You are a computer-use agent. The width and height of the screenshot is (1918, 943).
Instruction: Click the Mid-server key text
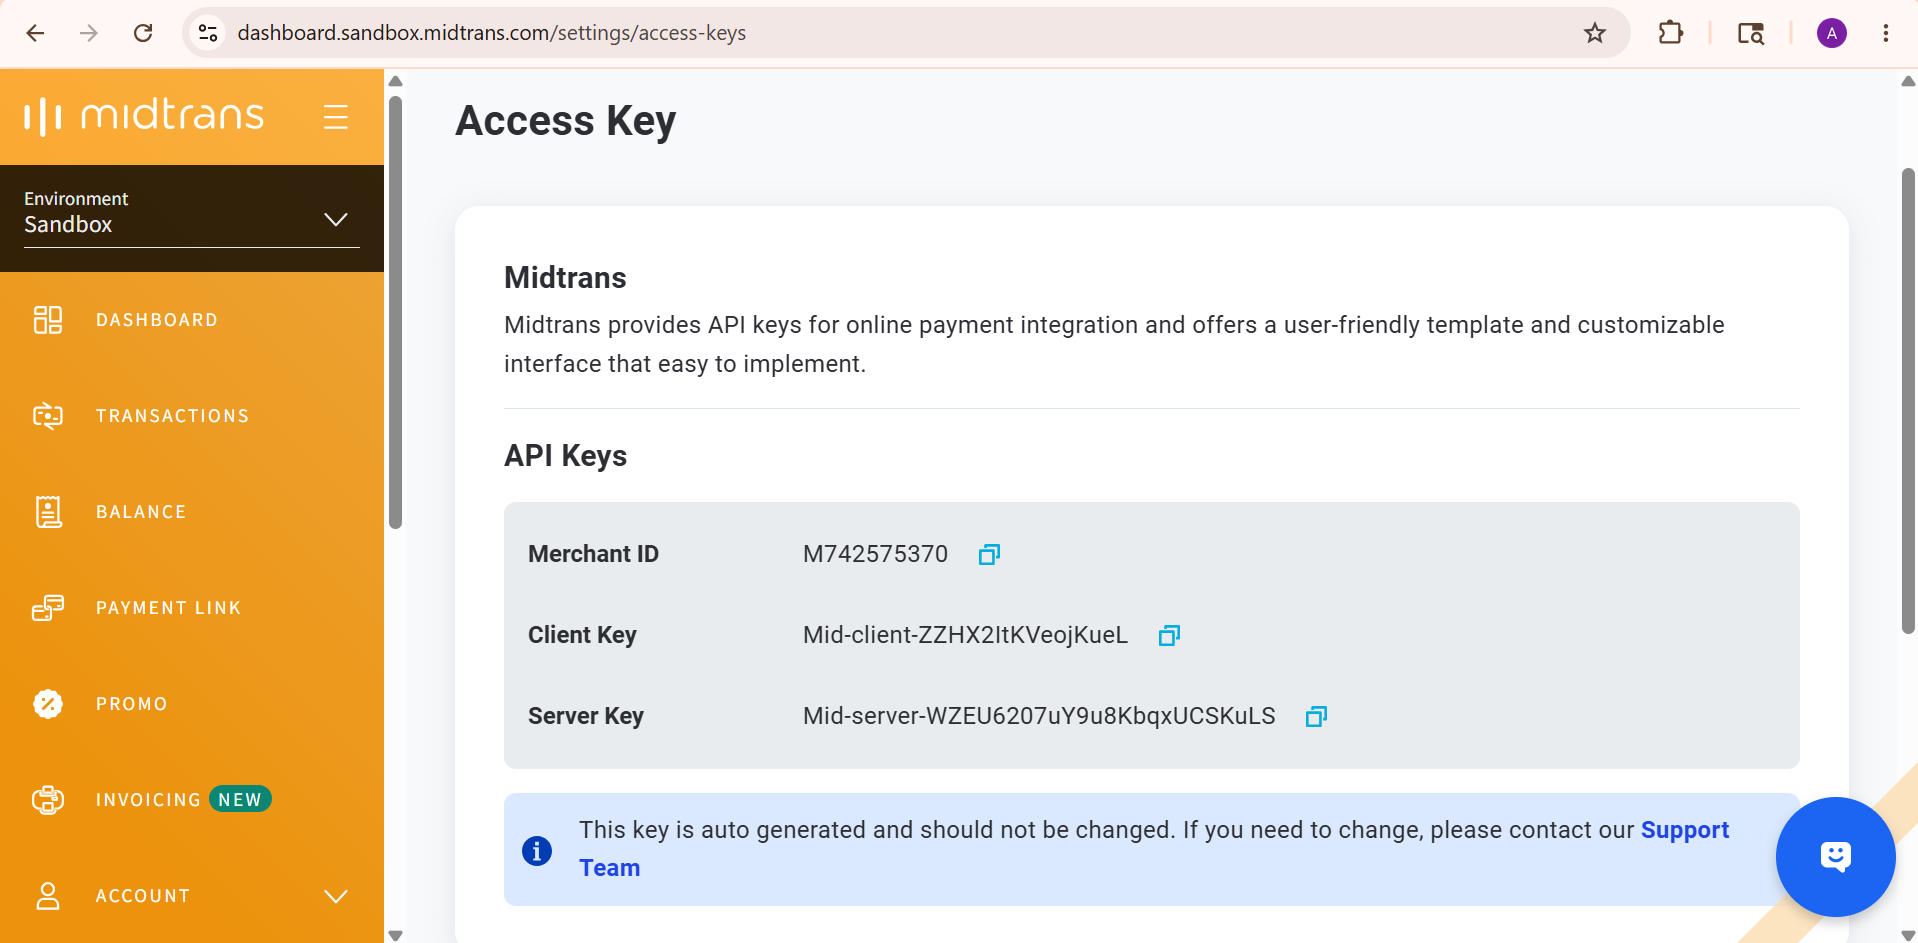point(1039,716)
